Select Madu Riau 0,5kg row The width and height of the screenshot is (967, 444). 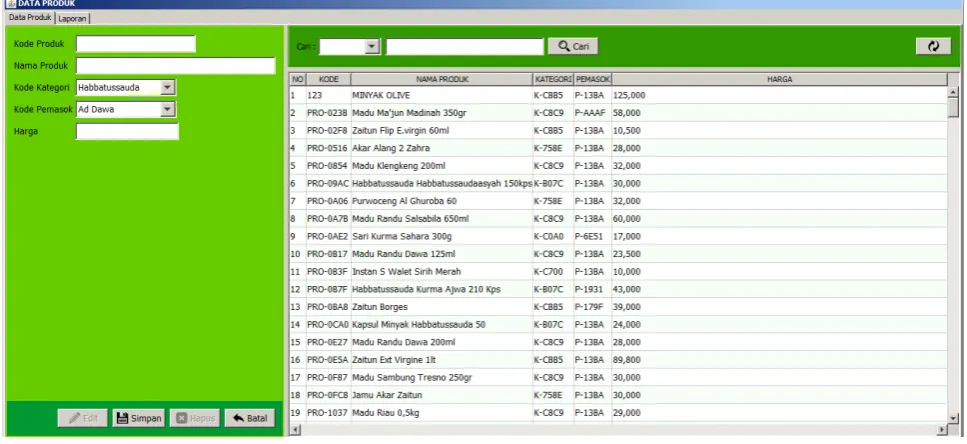tap(619, 413)
